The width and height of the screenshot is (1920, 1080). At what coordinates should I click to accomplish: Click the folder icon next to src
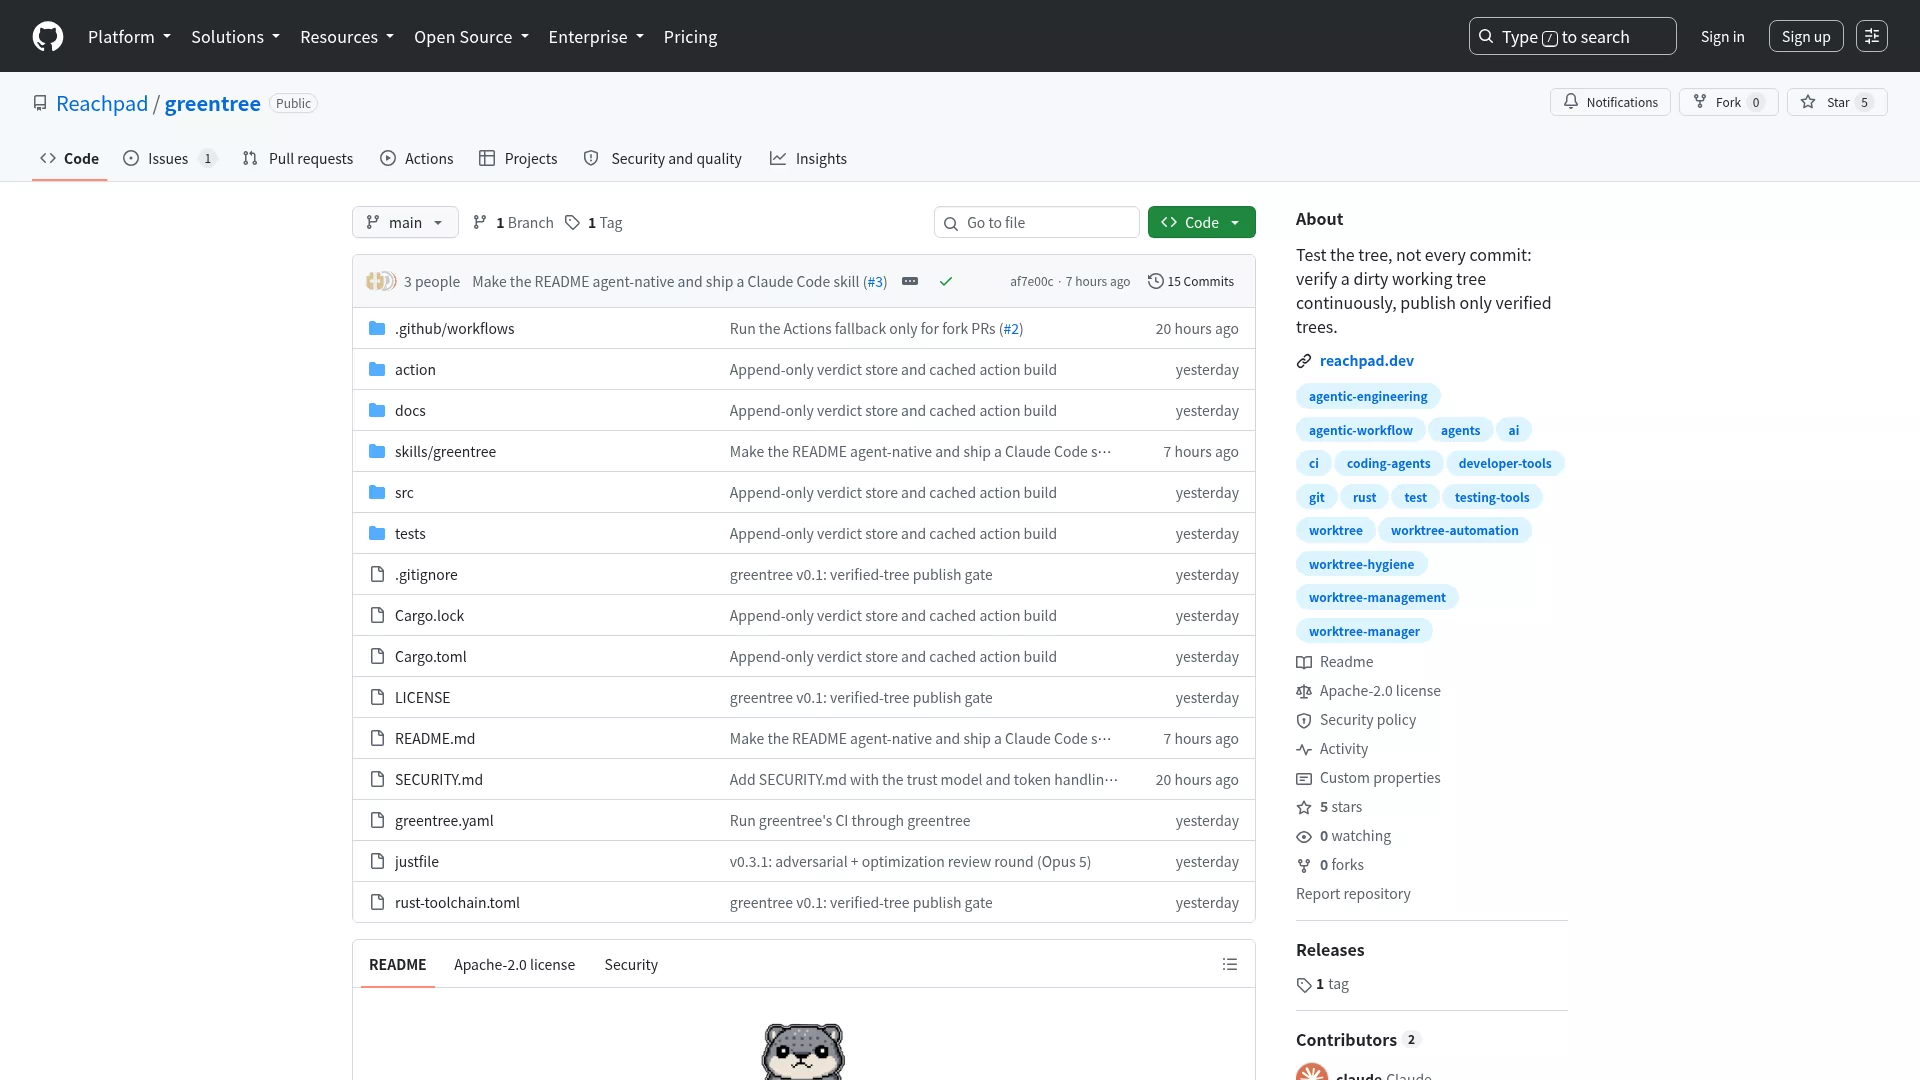377,492
